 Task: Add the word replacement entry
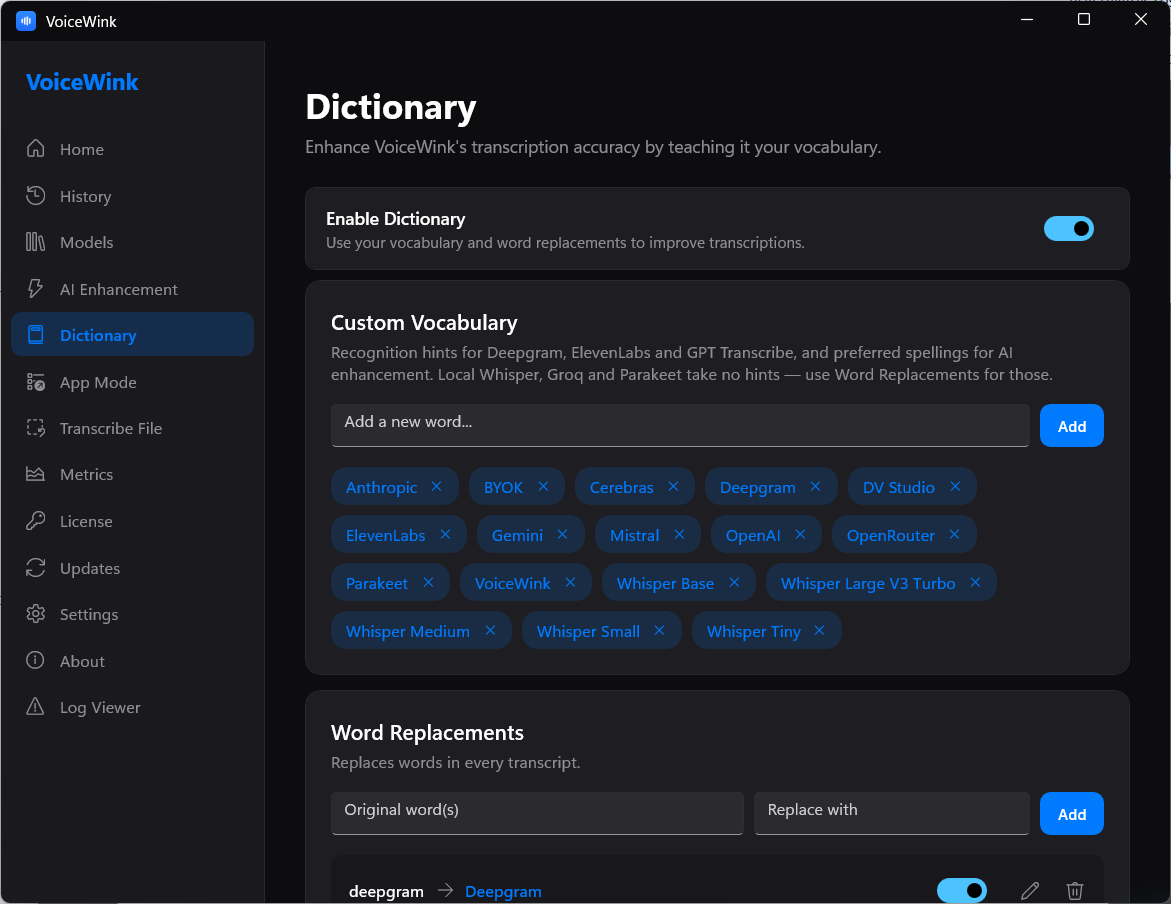pyautogui.click(x=1072, y=814)
